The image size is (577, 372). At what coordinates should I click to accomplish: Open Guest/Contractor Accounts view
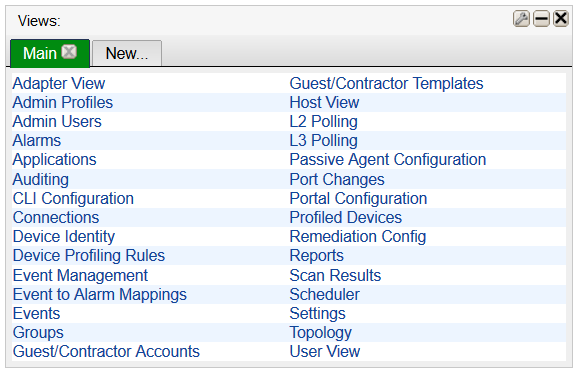coord(106,351)
